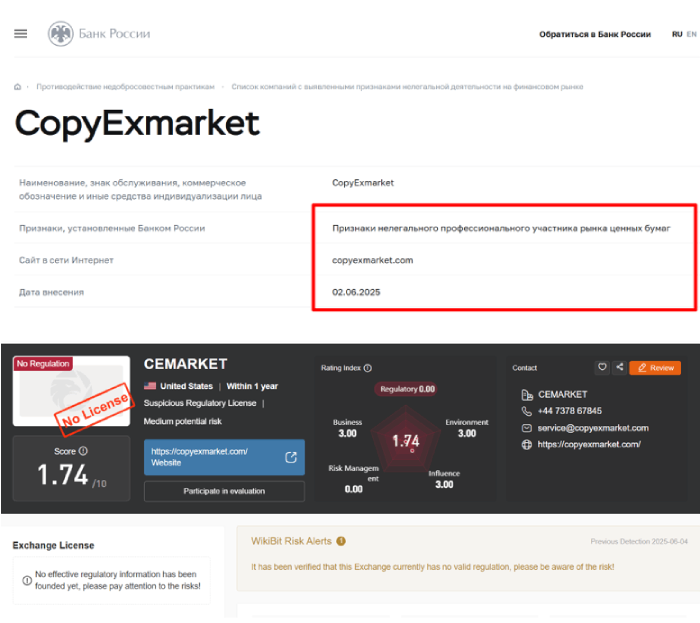
Task: Open the copyexmarket.com Website button
Action: (224, 457)
